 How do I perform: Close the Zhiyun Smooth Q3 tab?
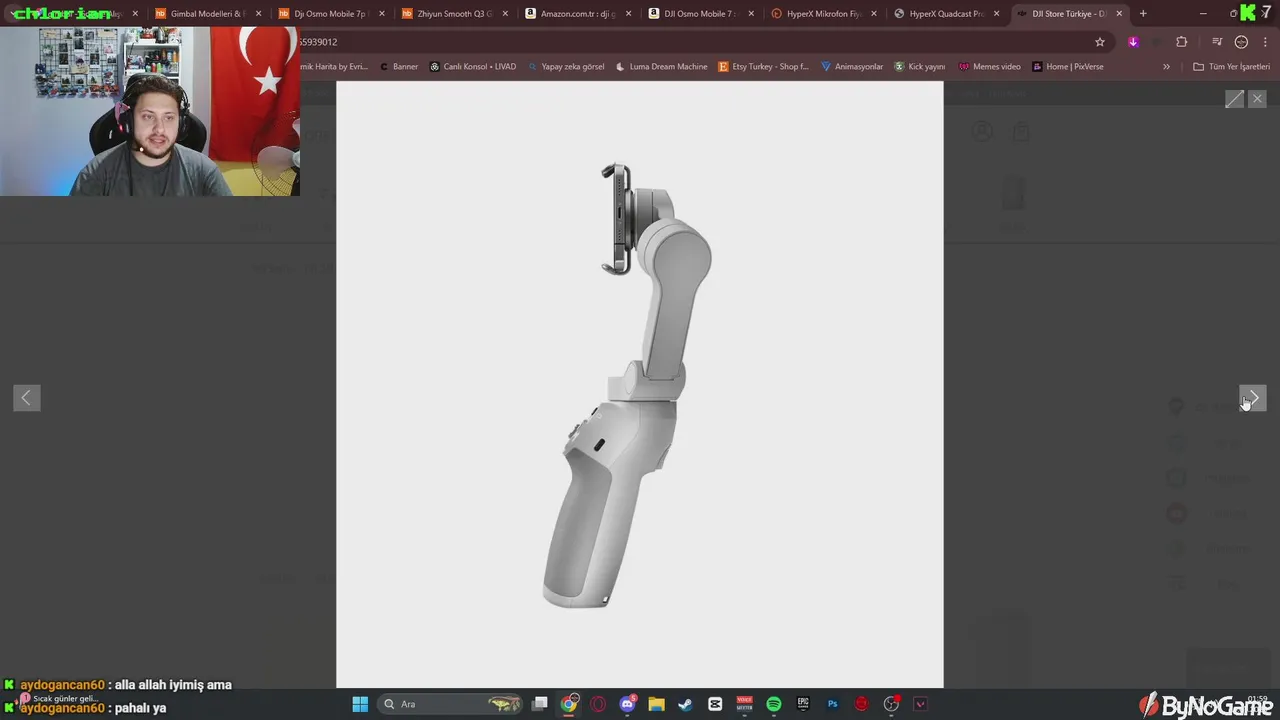(x=504, y=14)
